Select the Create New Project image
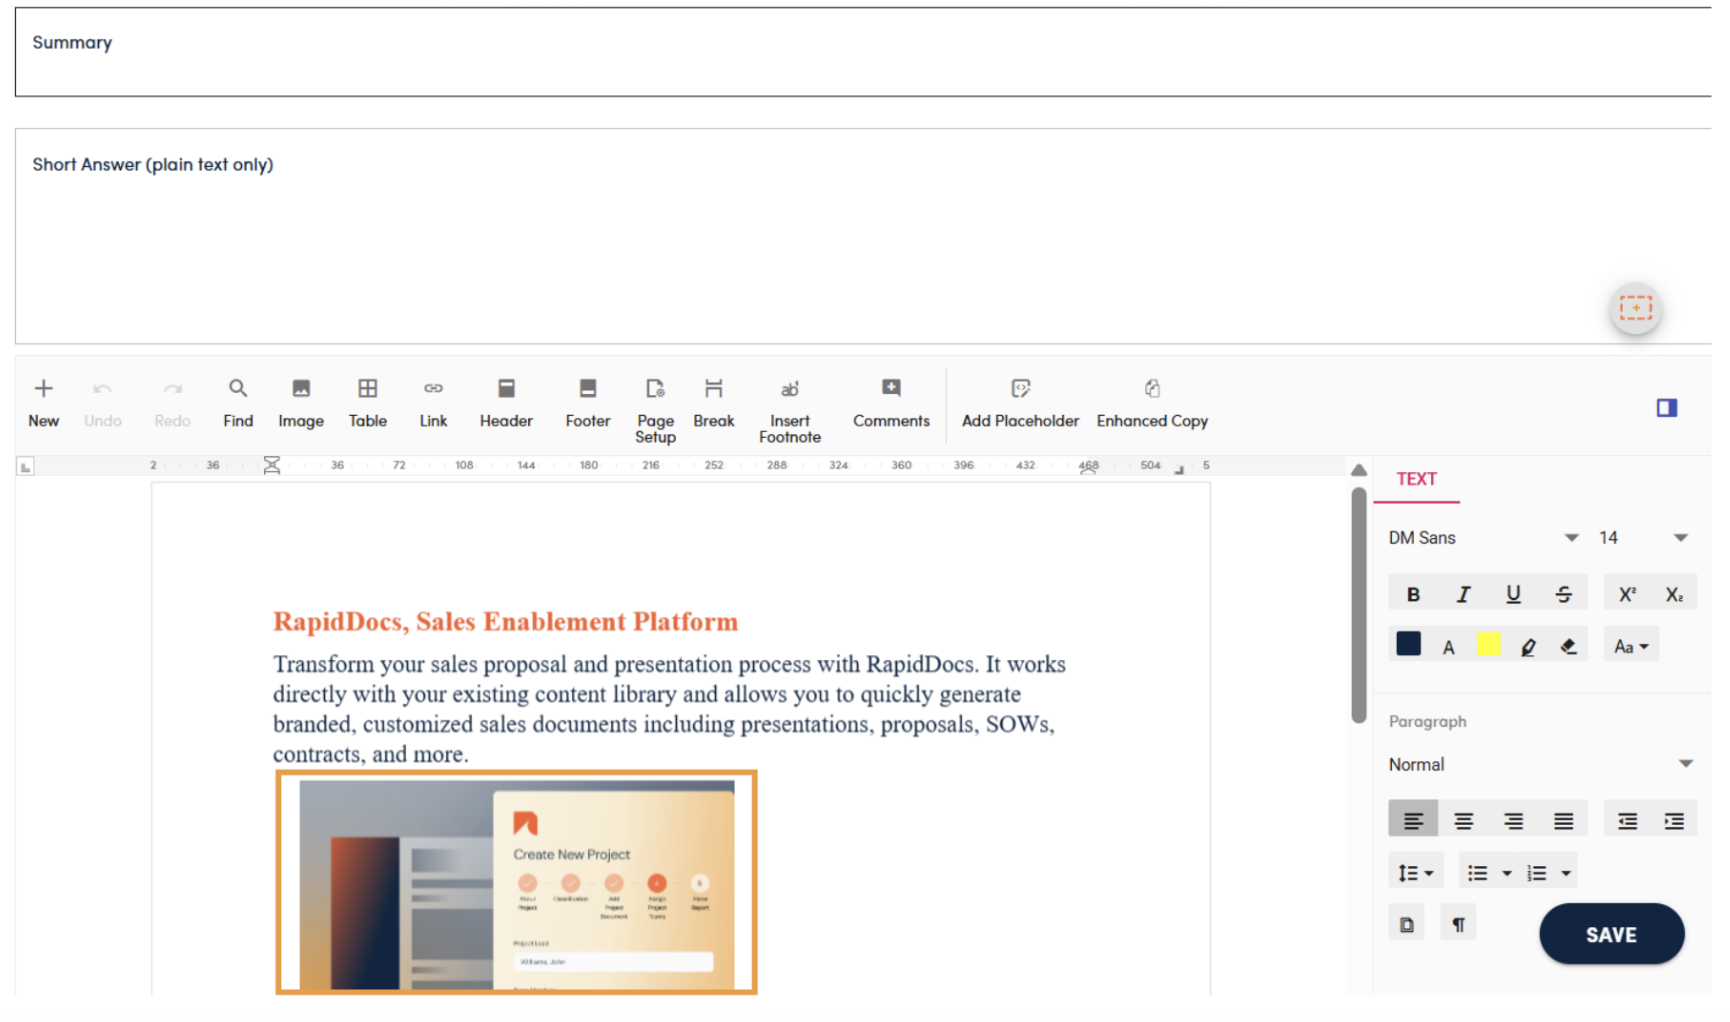The image size is (1730, 1022). [516, 882]
